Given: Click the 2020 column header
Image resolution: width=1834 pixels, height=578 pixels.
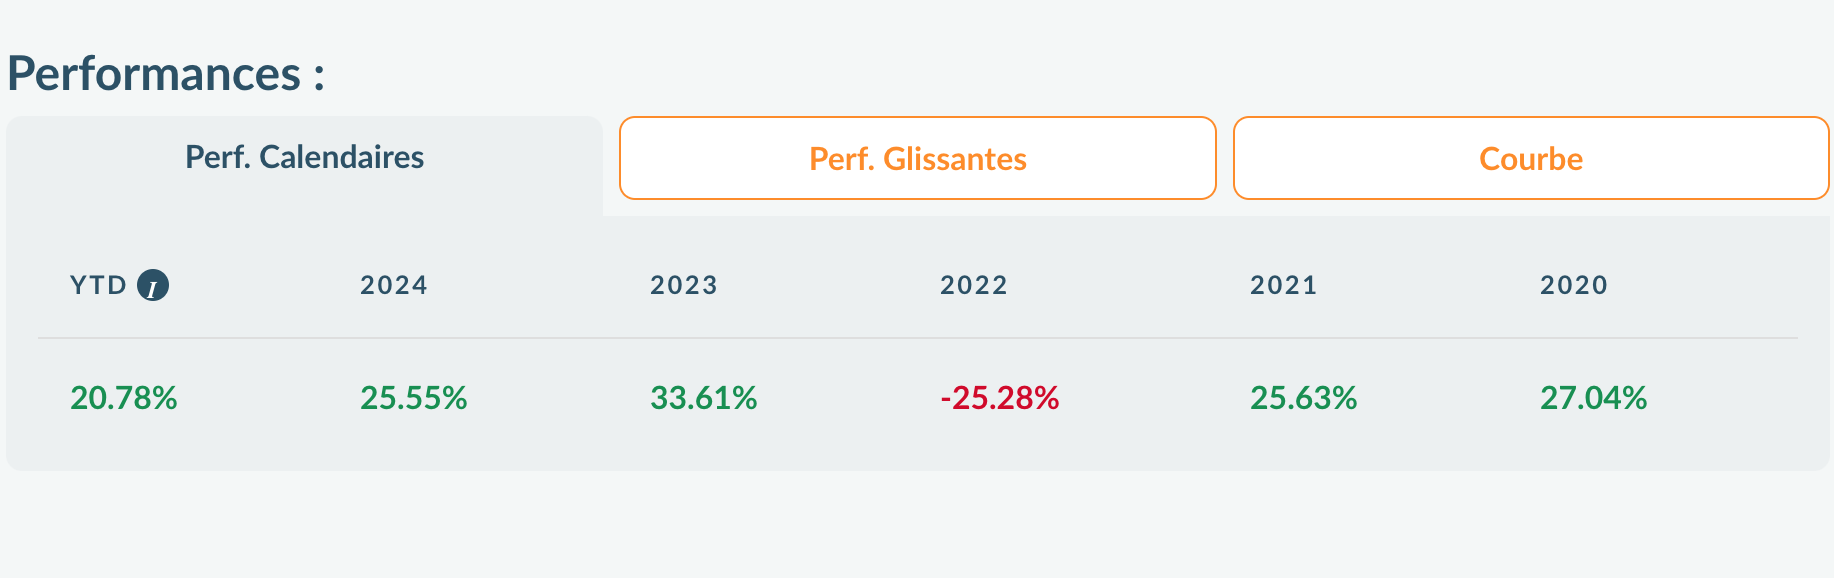Looking at the screenshot, I should click(1574, 286).
